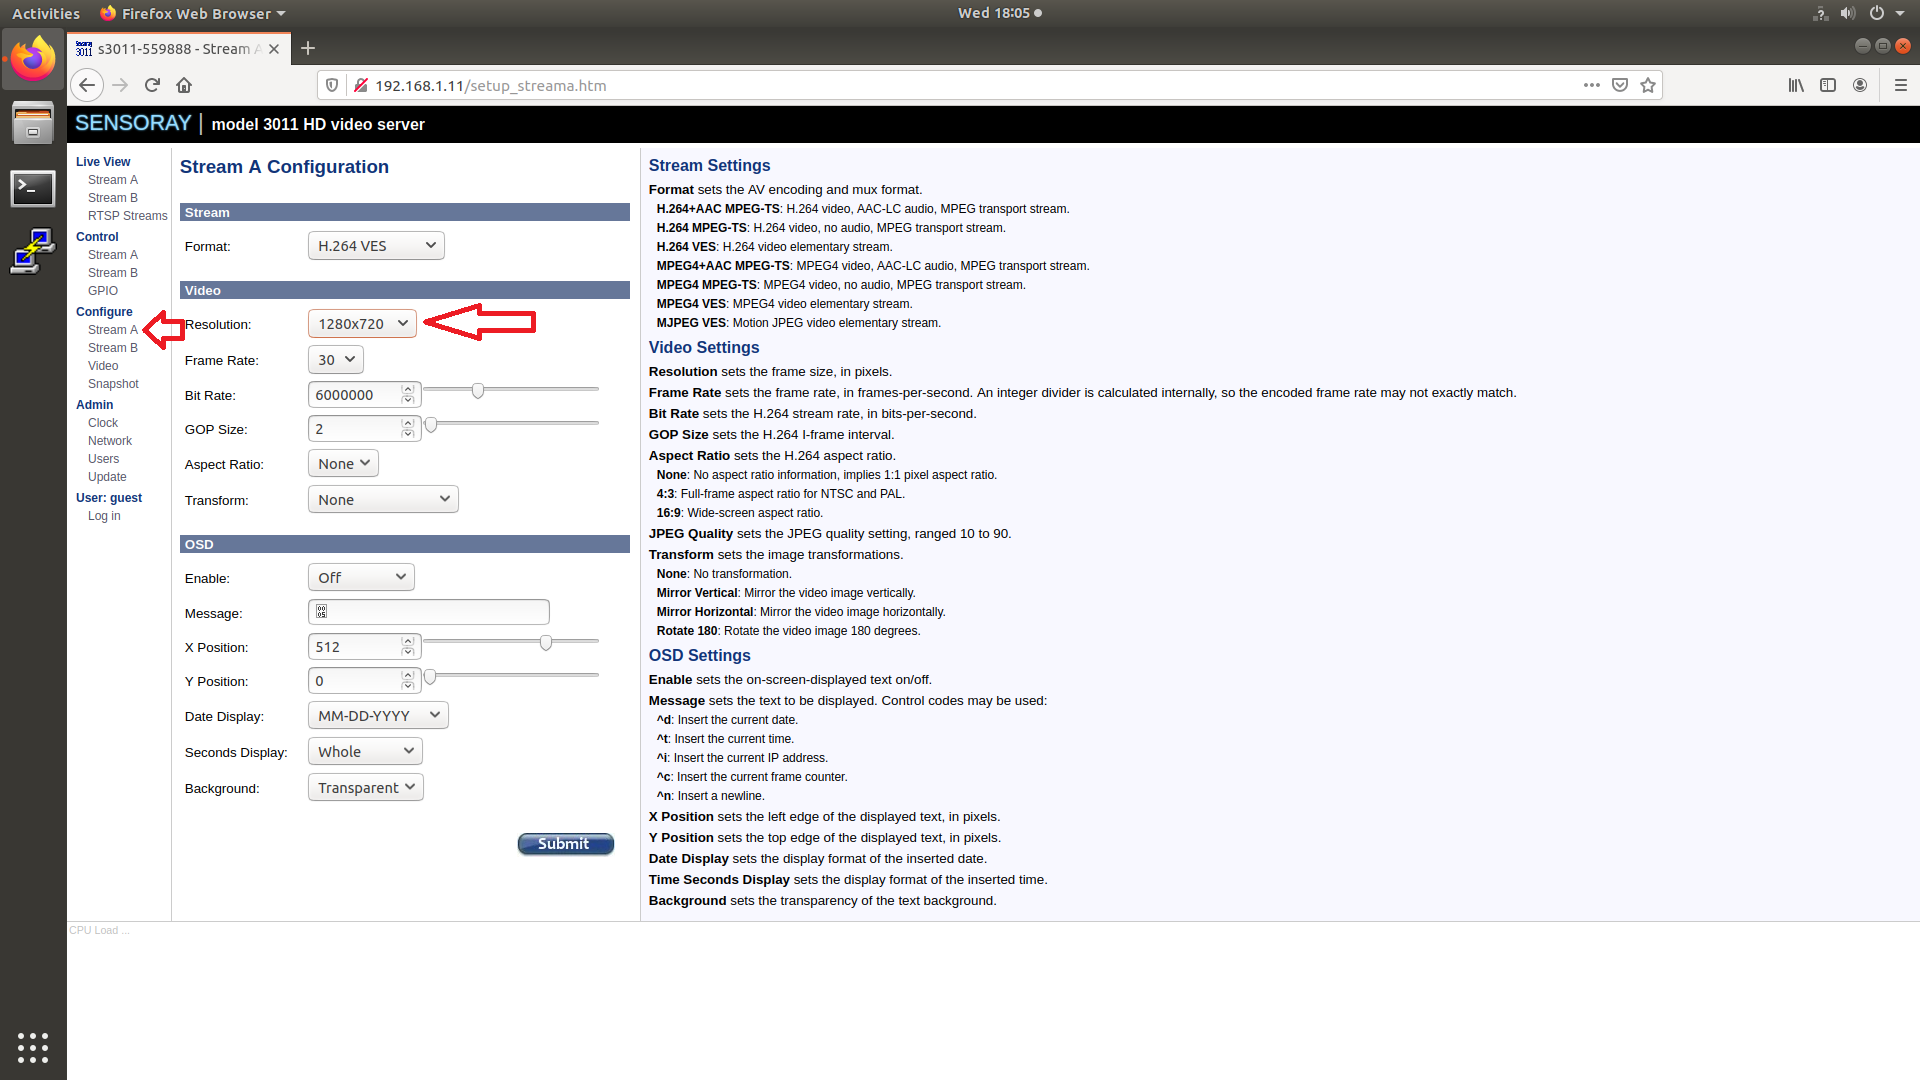This screenshot has height=1080, width=1920.
Task: Click the GOP Size slider handle
Action: (431, 425)
